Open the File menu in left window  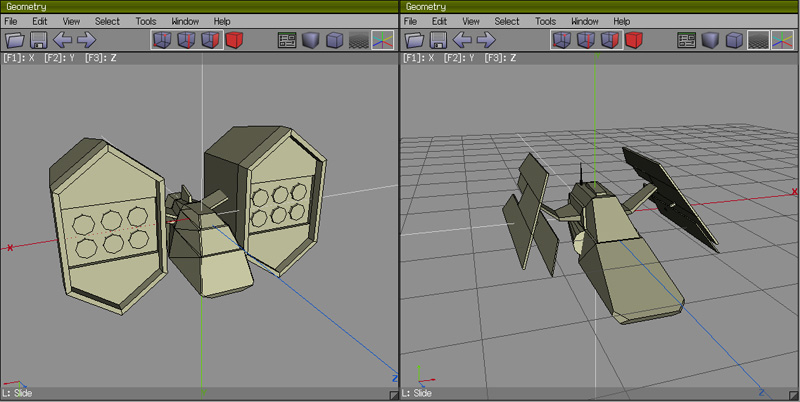pyautogui.click(x=12, y=21)
